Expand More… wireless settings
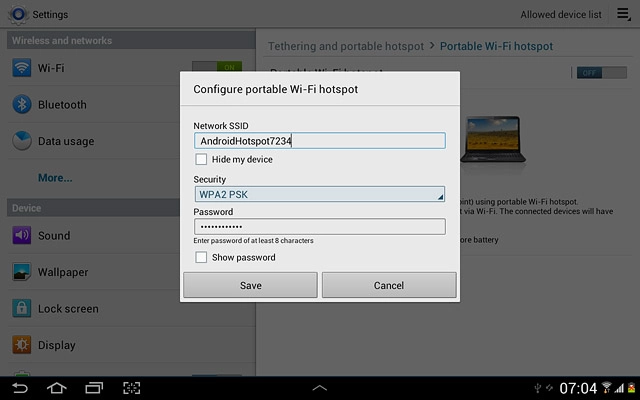 coord(55,178)
